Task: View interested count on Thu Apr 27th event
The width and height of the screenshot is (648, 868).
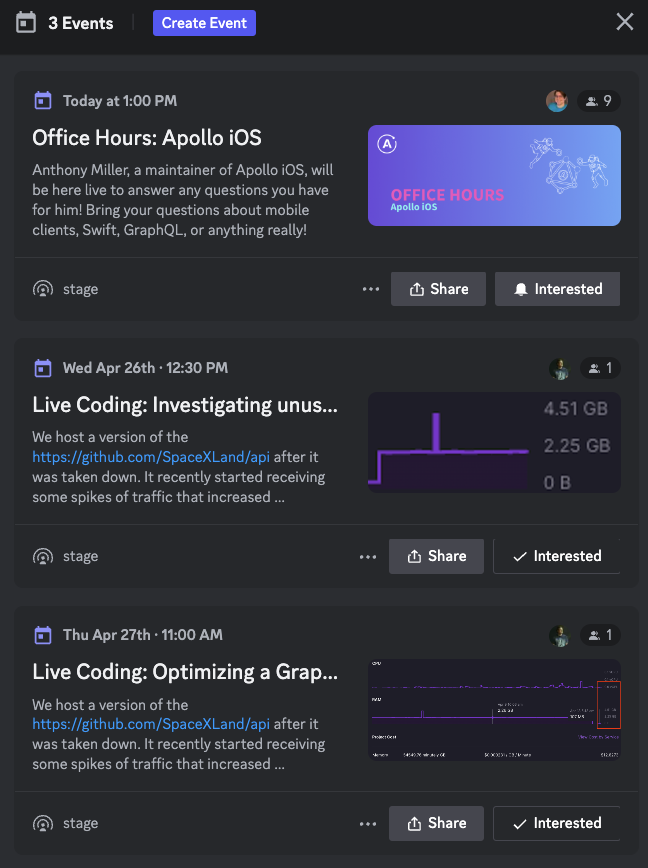Action: [x=600, y=635]
